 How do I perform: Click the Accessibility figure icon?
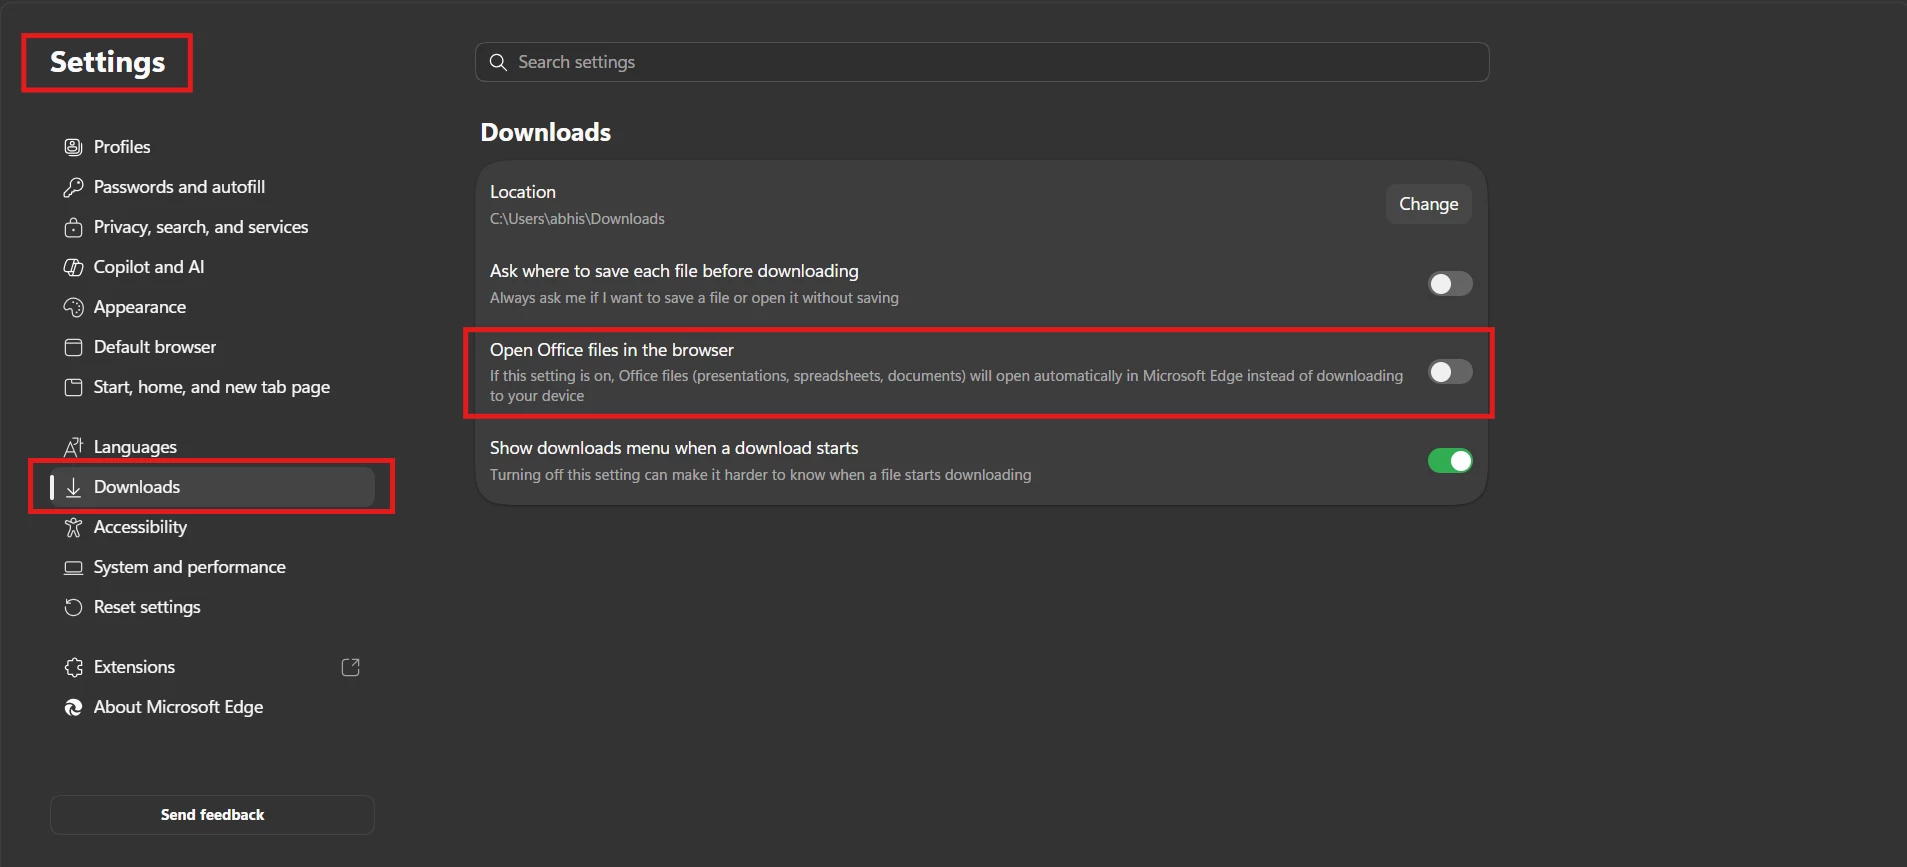coord(73,527)
